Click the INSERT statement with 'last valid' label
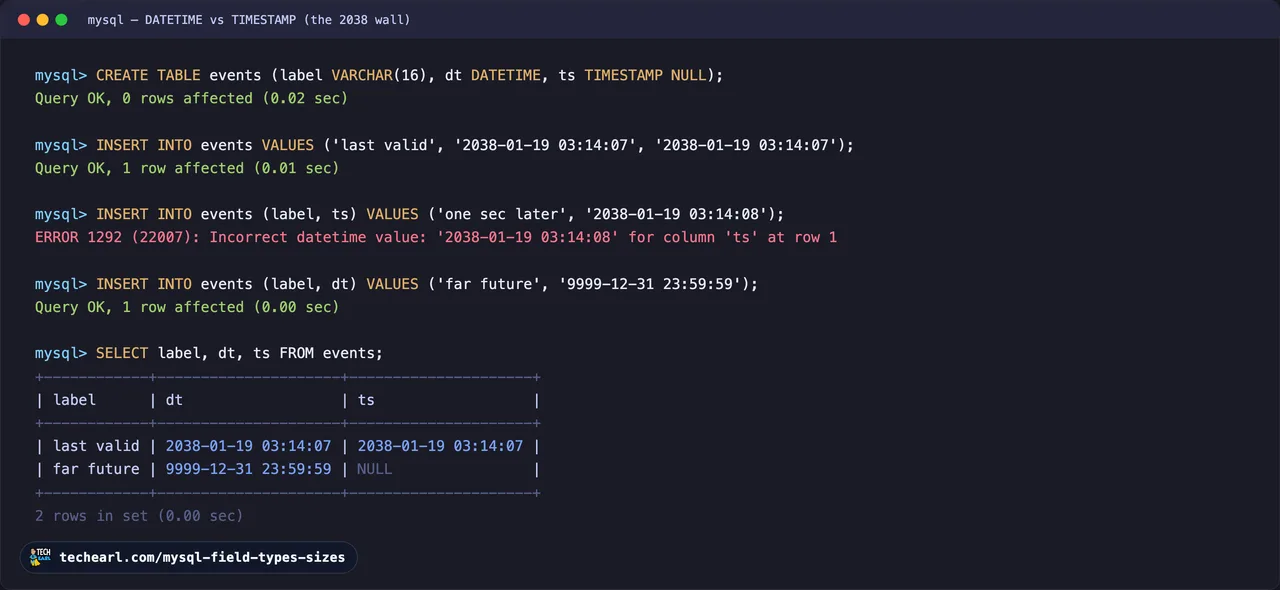The image size is (1280, 590). point(444,145)
